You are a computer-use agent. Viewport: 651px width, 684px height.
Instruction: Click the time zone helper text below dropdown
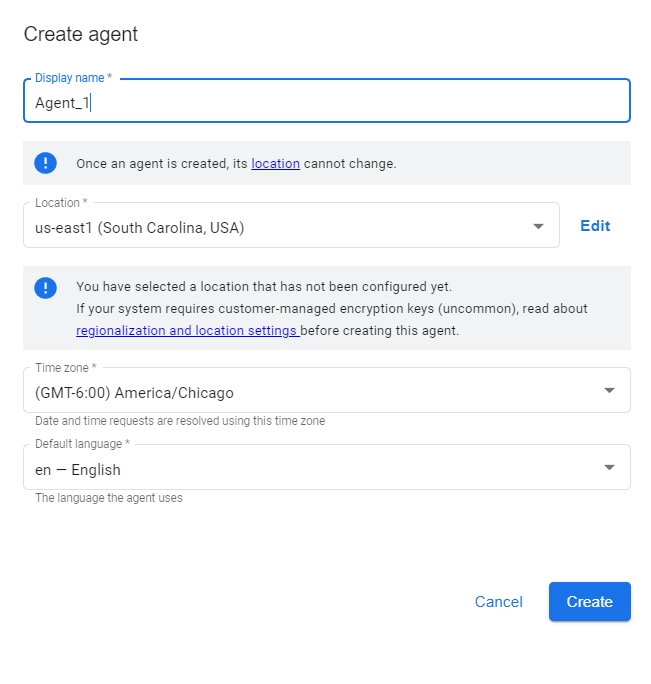pos(180,421)
